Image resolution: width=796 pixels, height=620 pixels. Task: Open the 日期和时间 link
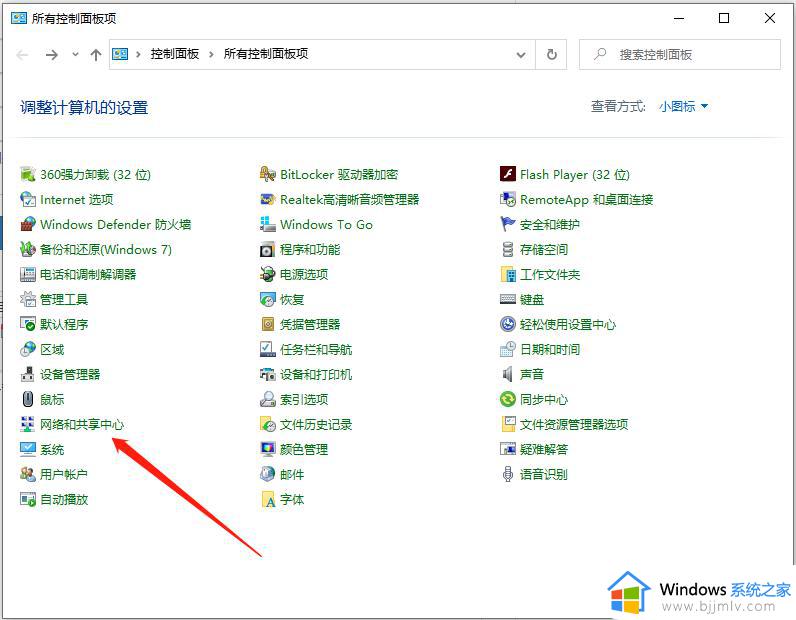coord(550,349)
